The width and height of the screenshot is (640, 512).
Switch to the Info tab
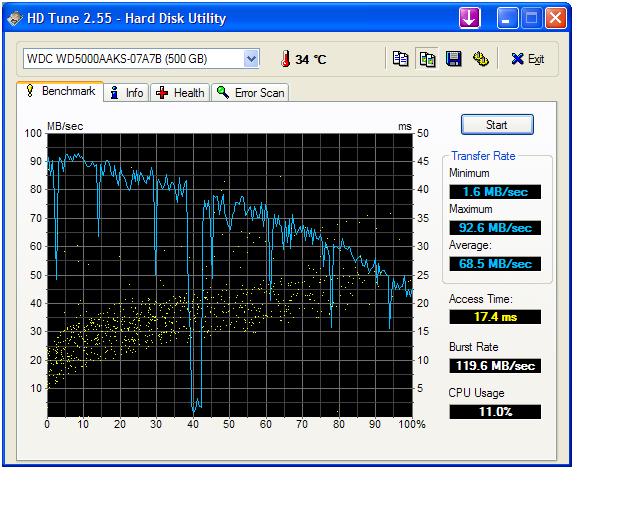click(127, 93)
